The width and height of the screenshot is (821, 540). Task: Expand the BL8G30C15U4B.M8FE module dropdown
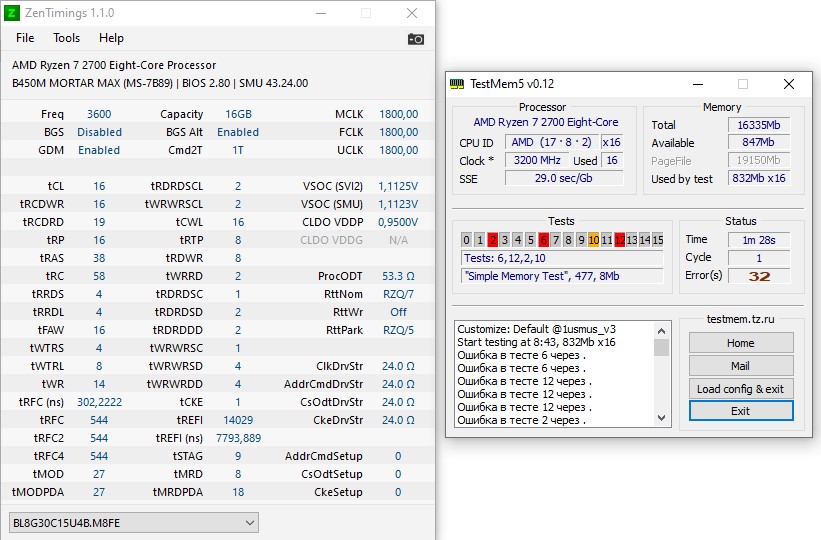pyautogui.click(x=134, y=523)
